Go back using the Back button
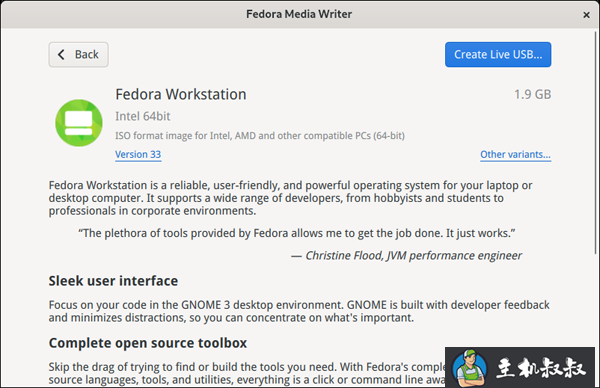Viewport: 600px width, 388px height. click(78, 54)
